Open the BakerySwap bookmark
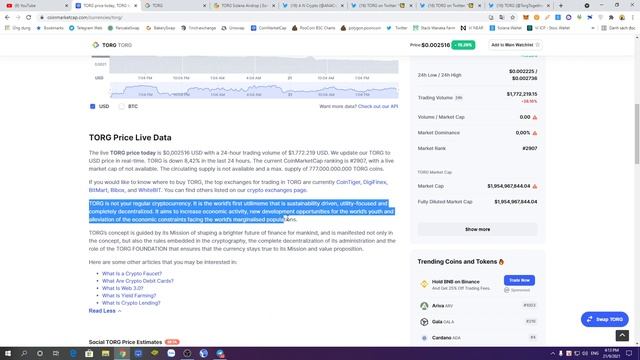The image size is (640, 360). click(160, 28)
